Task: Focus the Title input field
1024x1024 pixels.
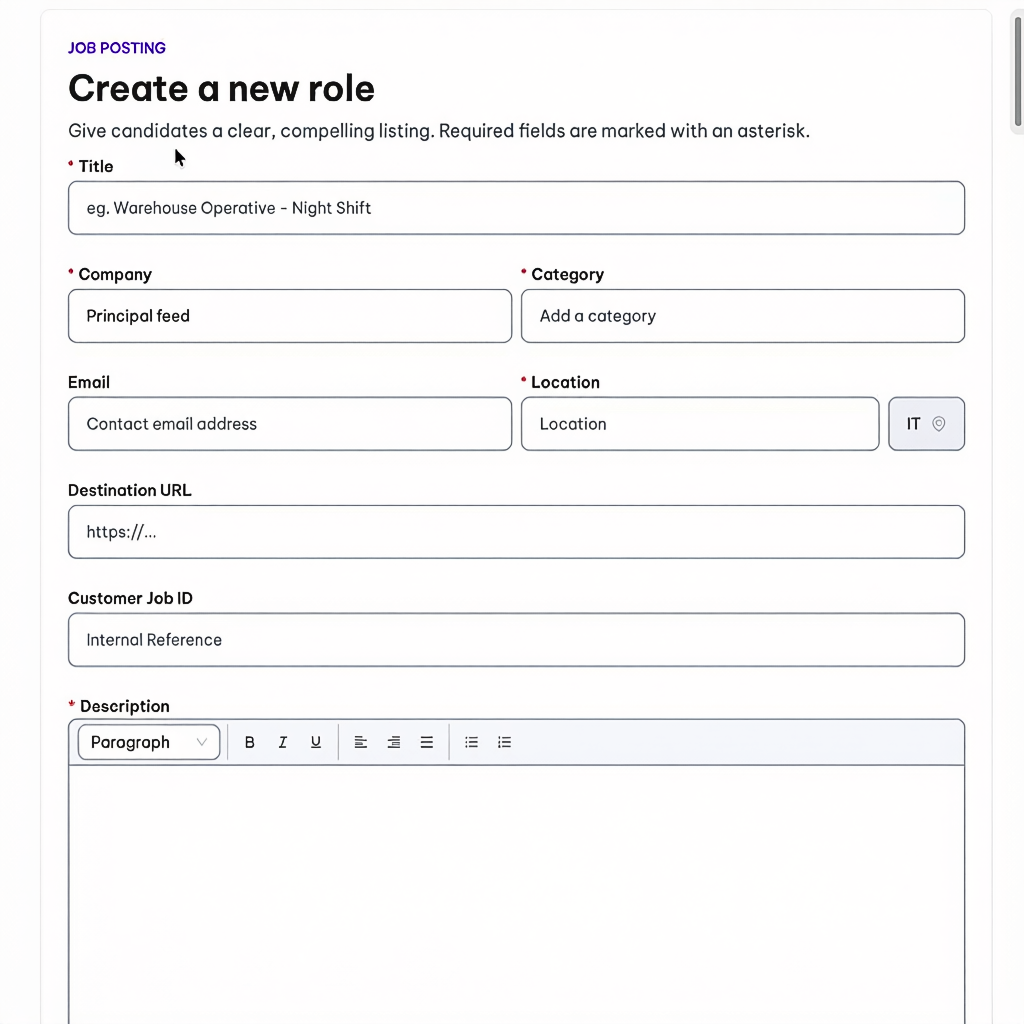Action: coord(516,208)
